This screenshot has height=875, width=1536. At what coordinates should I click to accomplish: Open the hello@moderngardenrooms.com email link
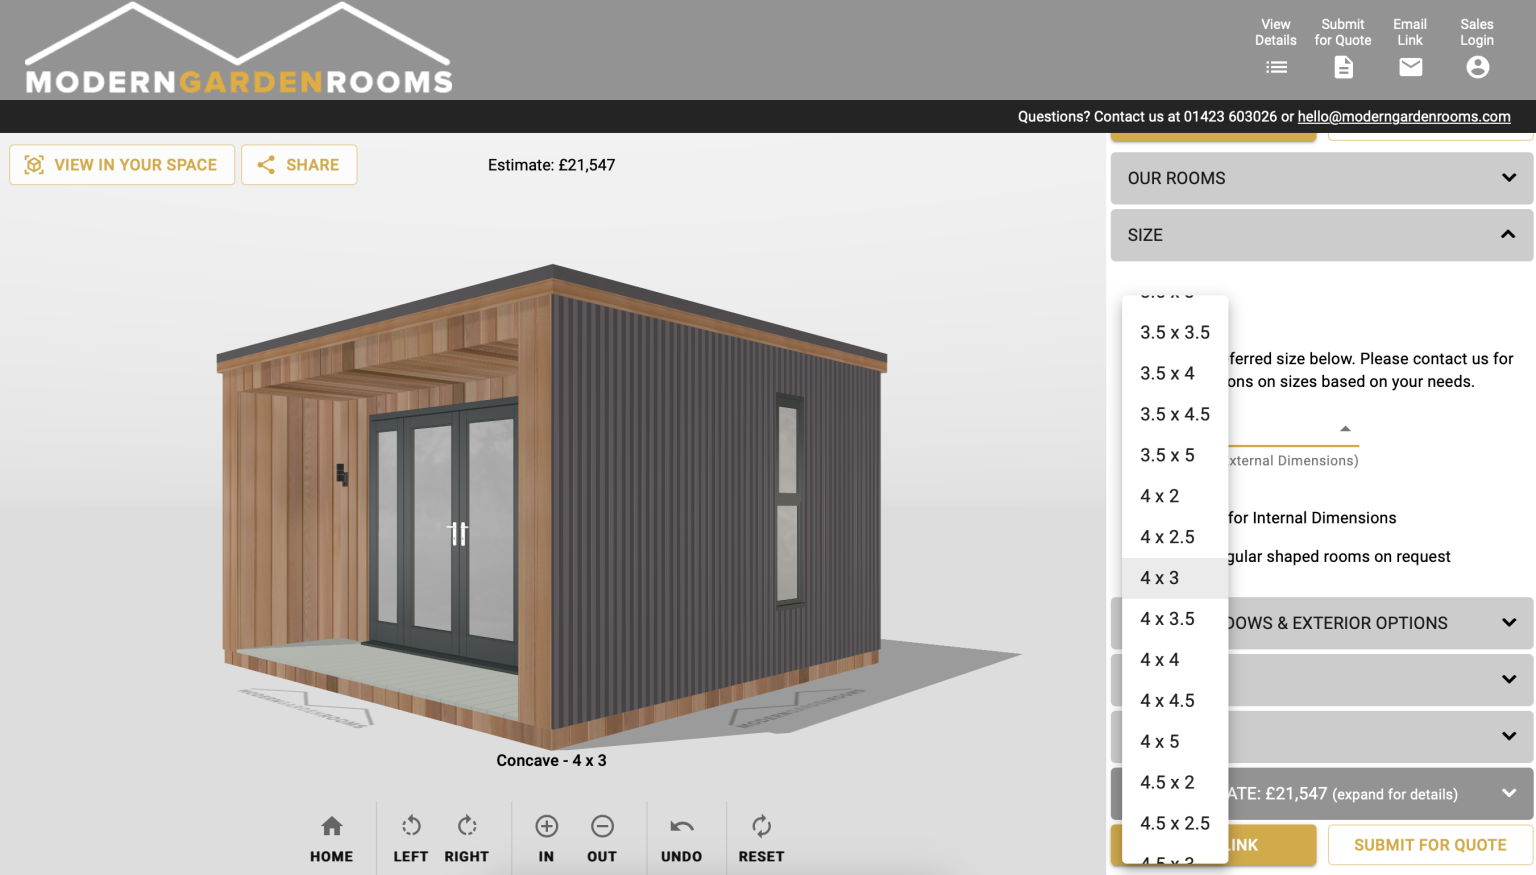1403,117
